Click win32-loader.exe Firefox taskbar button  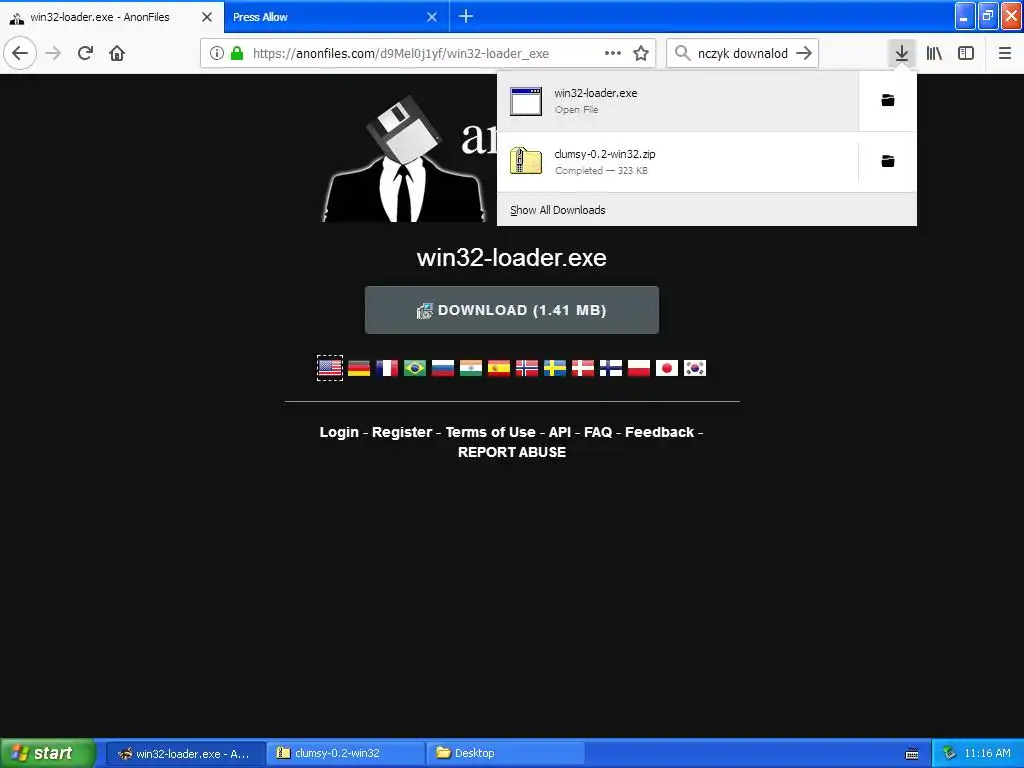tap(185, 753)
